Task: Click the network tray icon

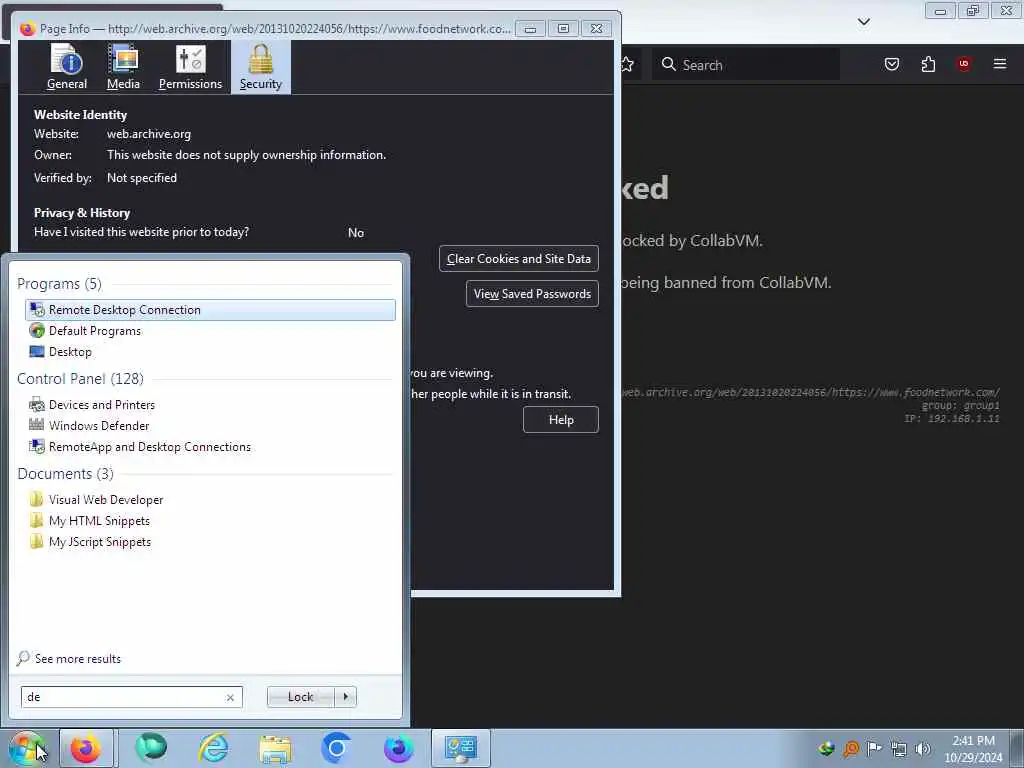Action: [899, 748]
